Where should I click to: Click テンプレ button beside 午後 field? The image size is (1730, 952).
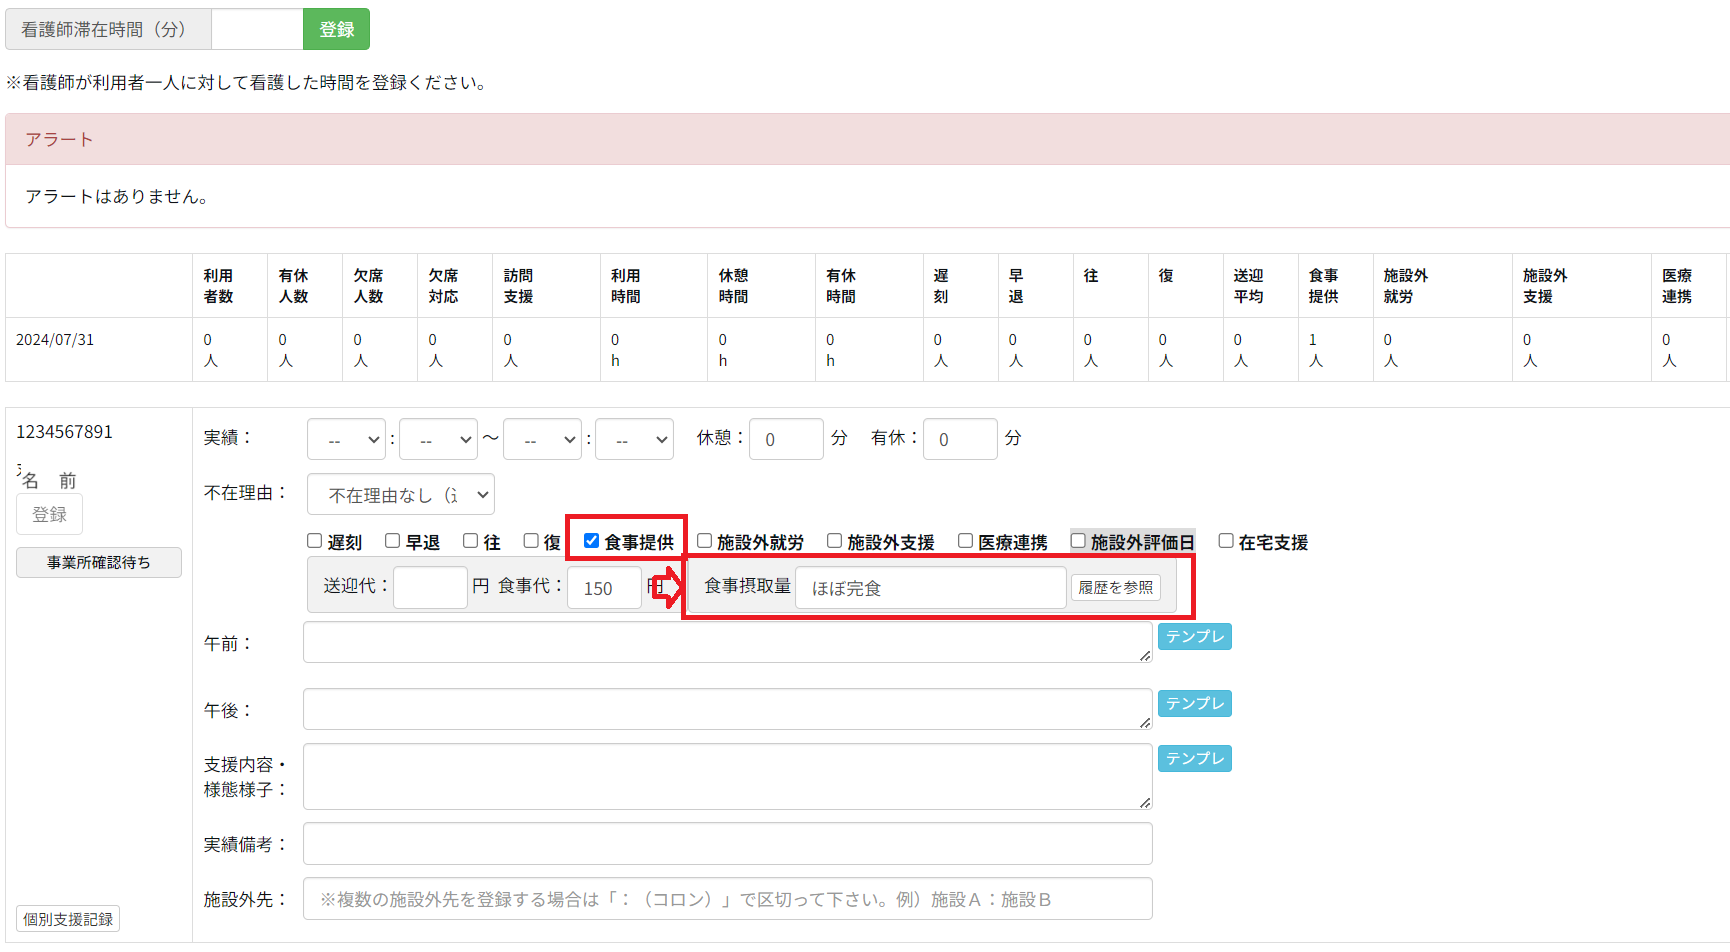tap(1194, 704)
